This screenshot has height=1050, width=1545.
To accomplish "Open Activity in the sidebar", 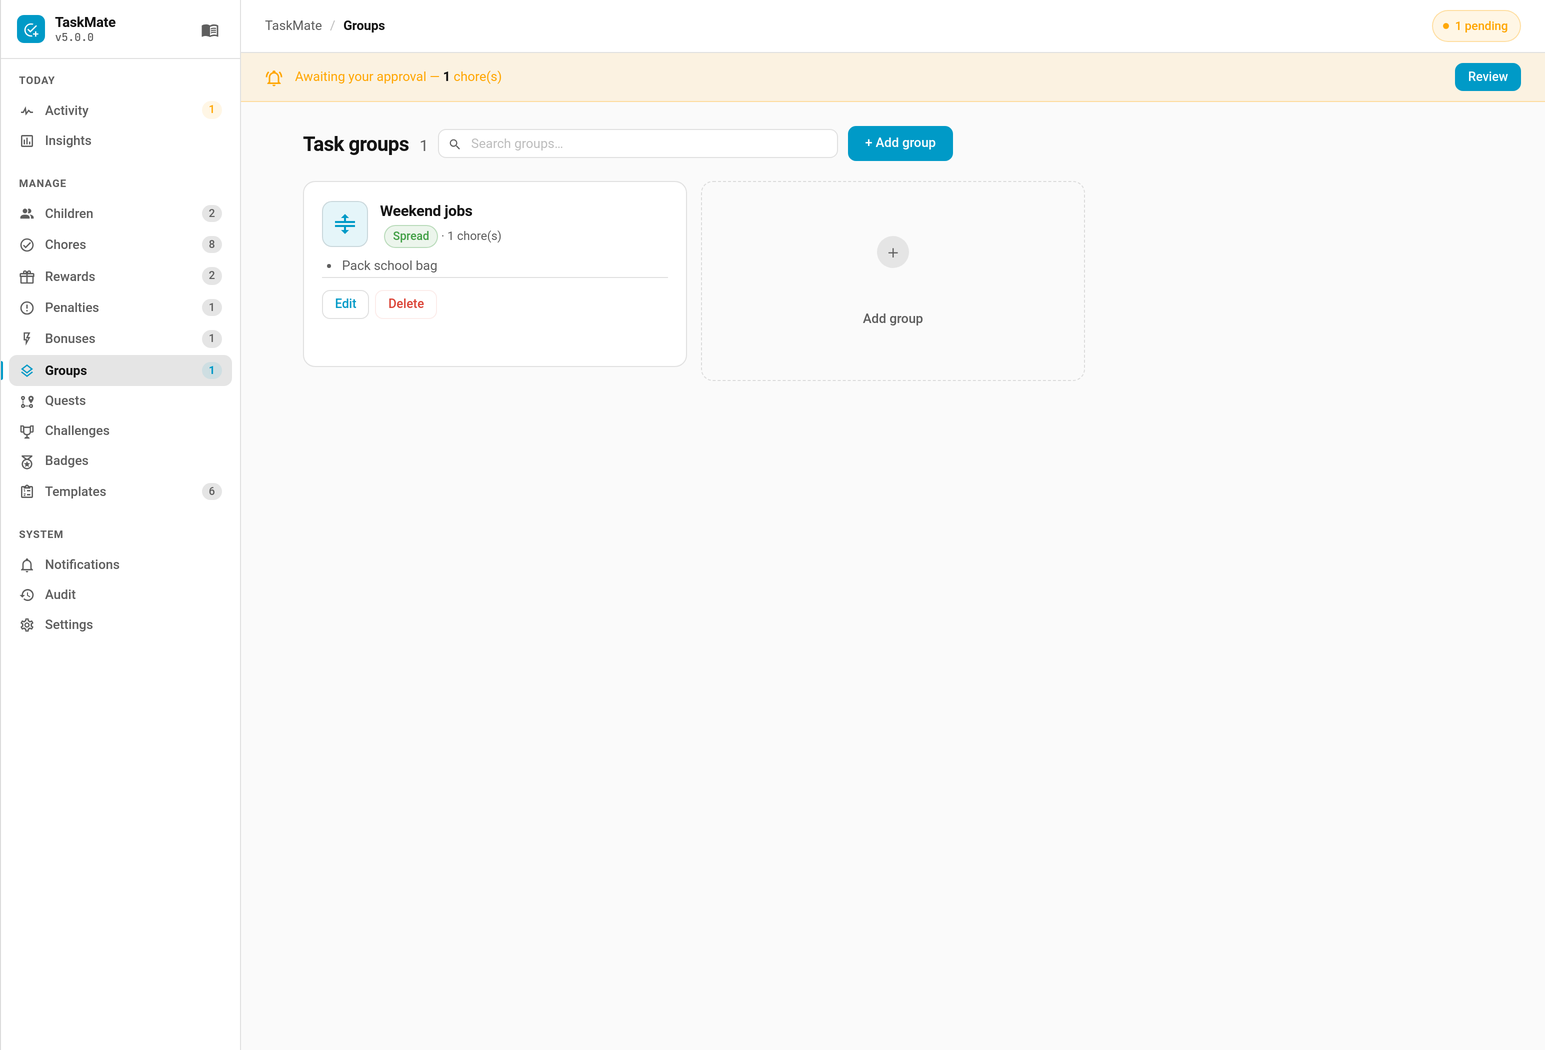I will [120, 110].
